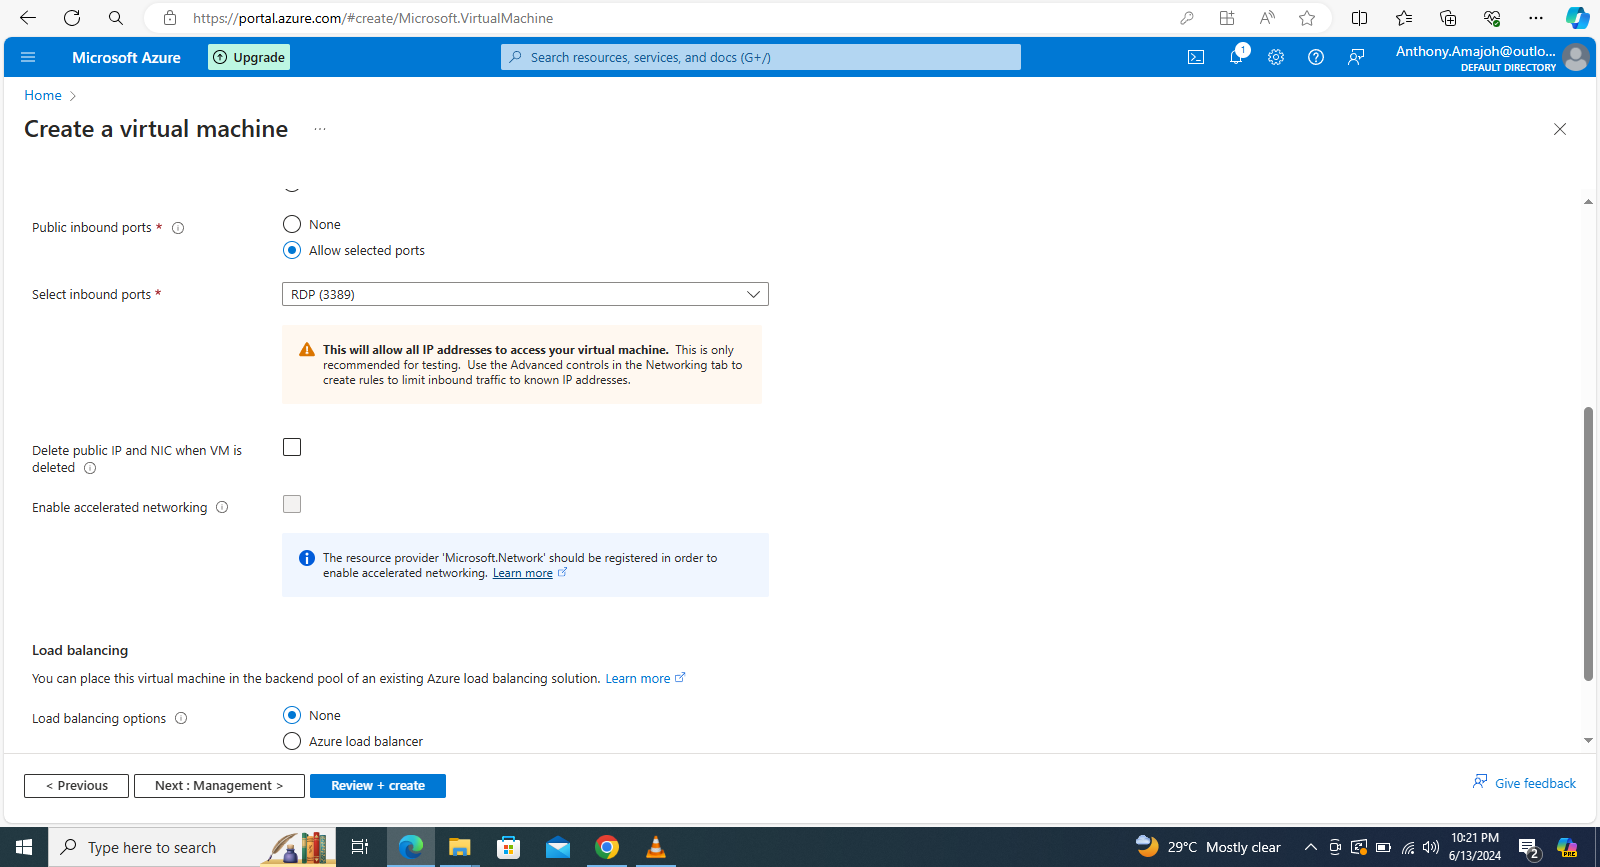1600x867 pixels.
Task: Open the Mail app from the taskbar
Action: [558, 847]
